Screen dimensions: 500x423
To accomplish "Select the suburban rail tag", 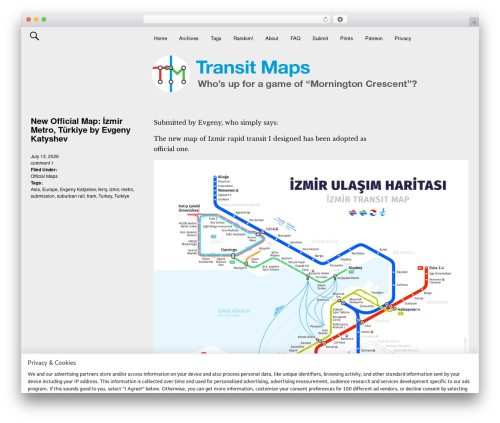I will tap(71, 196).
